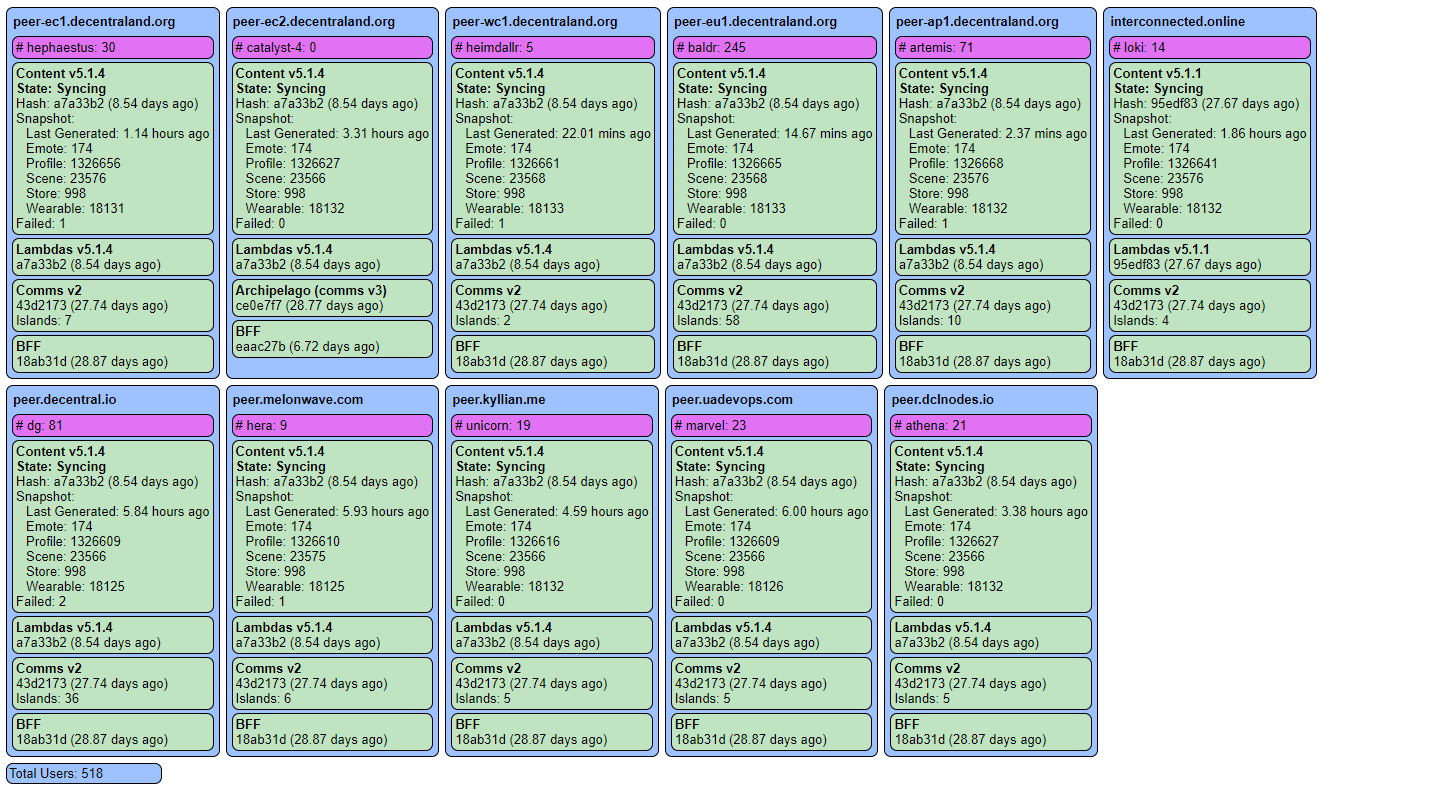This screenshot has height=807, width=1429.
Task: Click the 'Failed: 2' line
Action: 41,601
